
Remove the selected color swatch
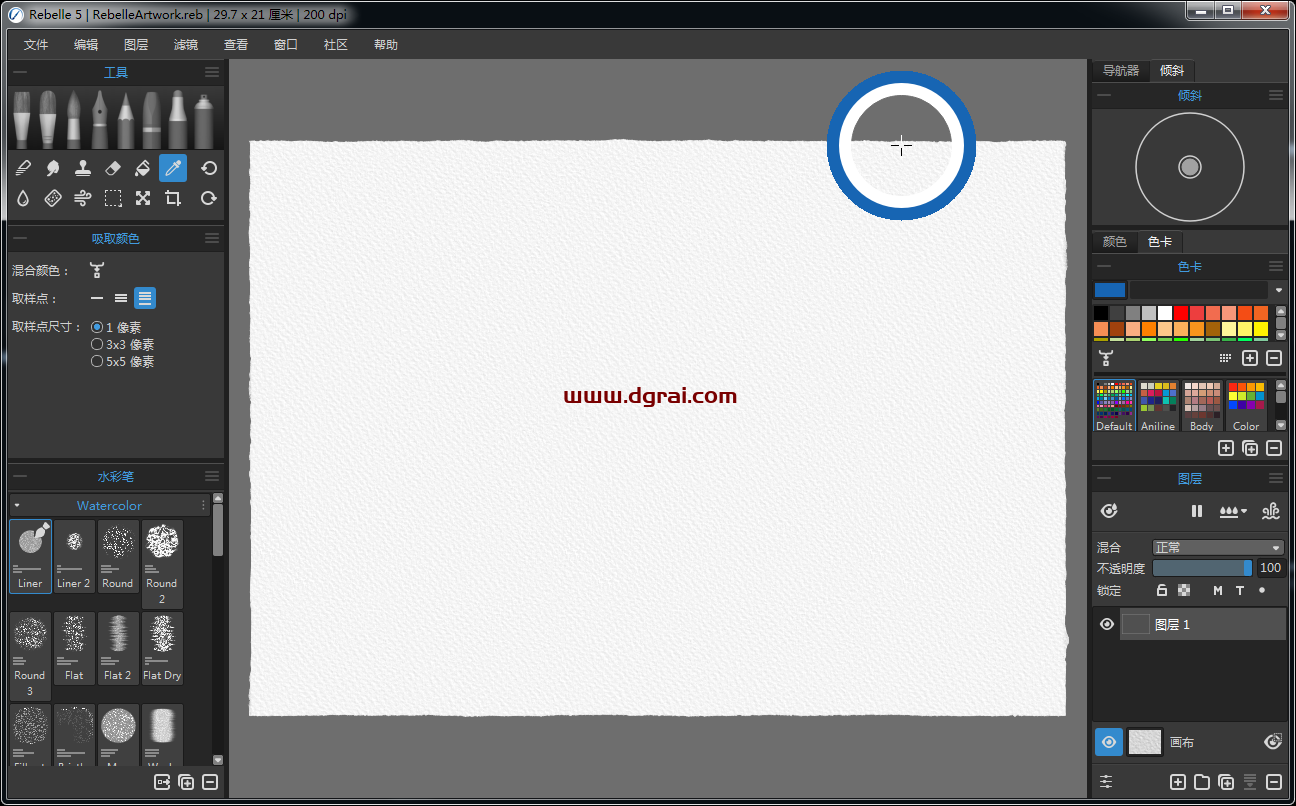click(x=1274, y=358)
